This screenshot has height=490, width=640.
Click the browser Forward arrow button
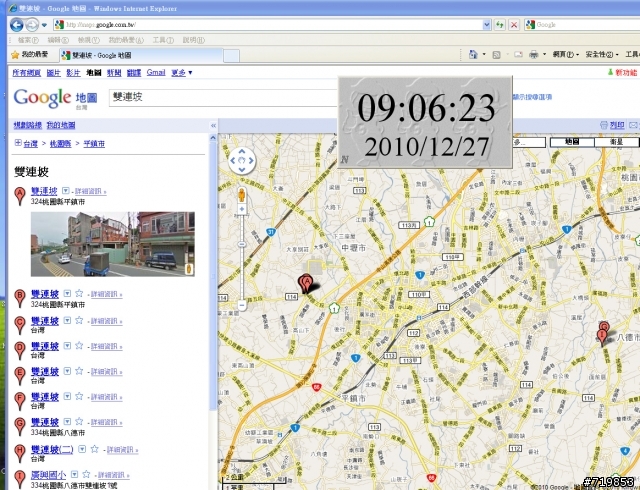32,25
